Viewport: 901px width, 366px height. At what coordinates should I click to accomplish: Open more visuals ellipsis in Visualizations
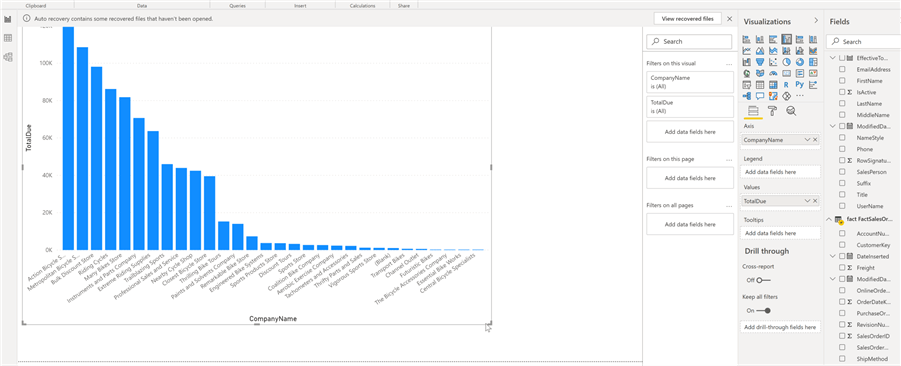point(800,95)
